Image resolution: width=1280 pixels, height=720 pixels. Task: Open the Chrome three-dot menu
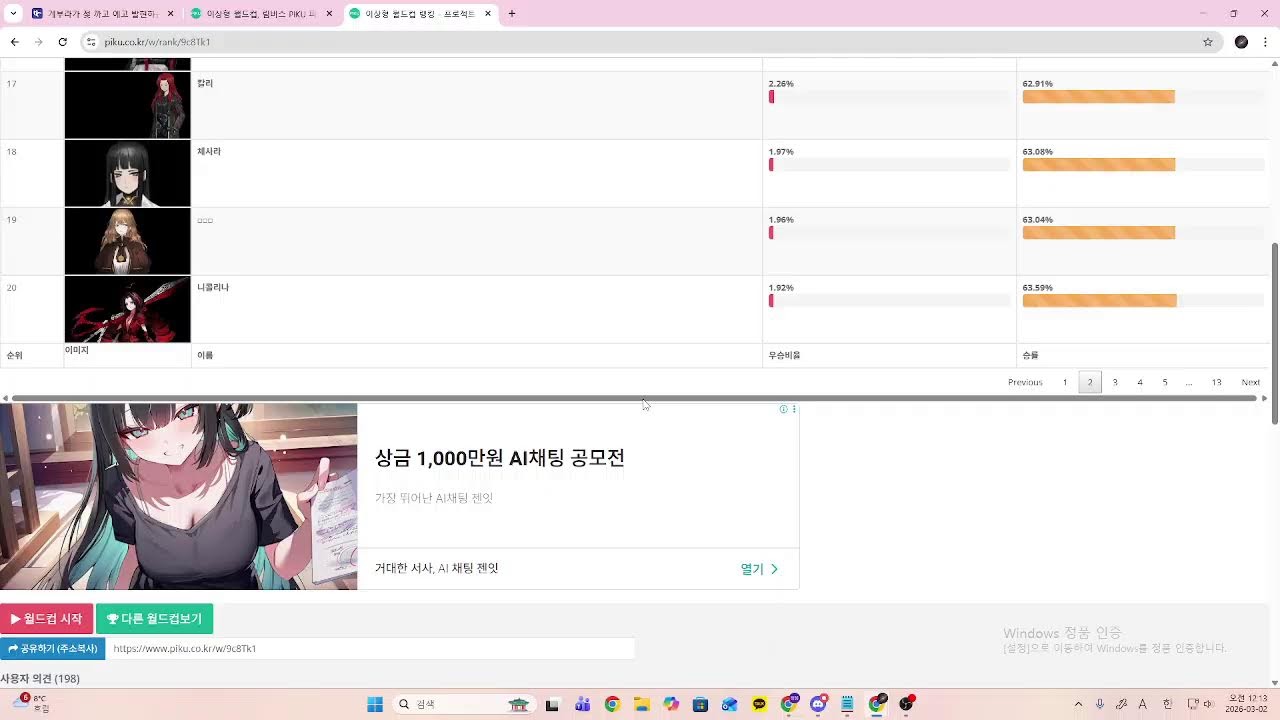pos(1265,42)
